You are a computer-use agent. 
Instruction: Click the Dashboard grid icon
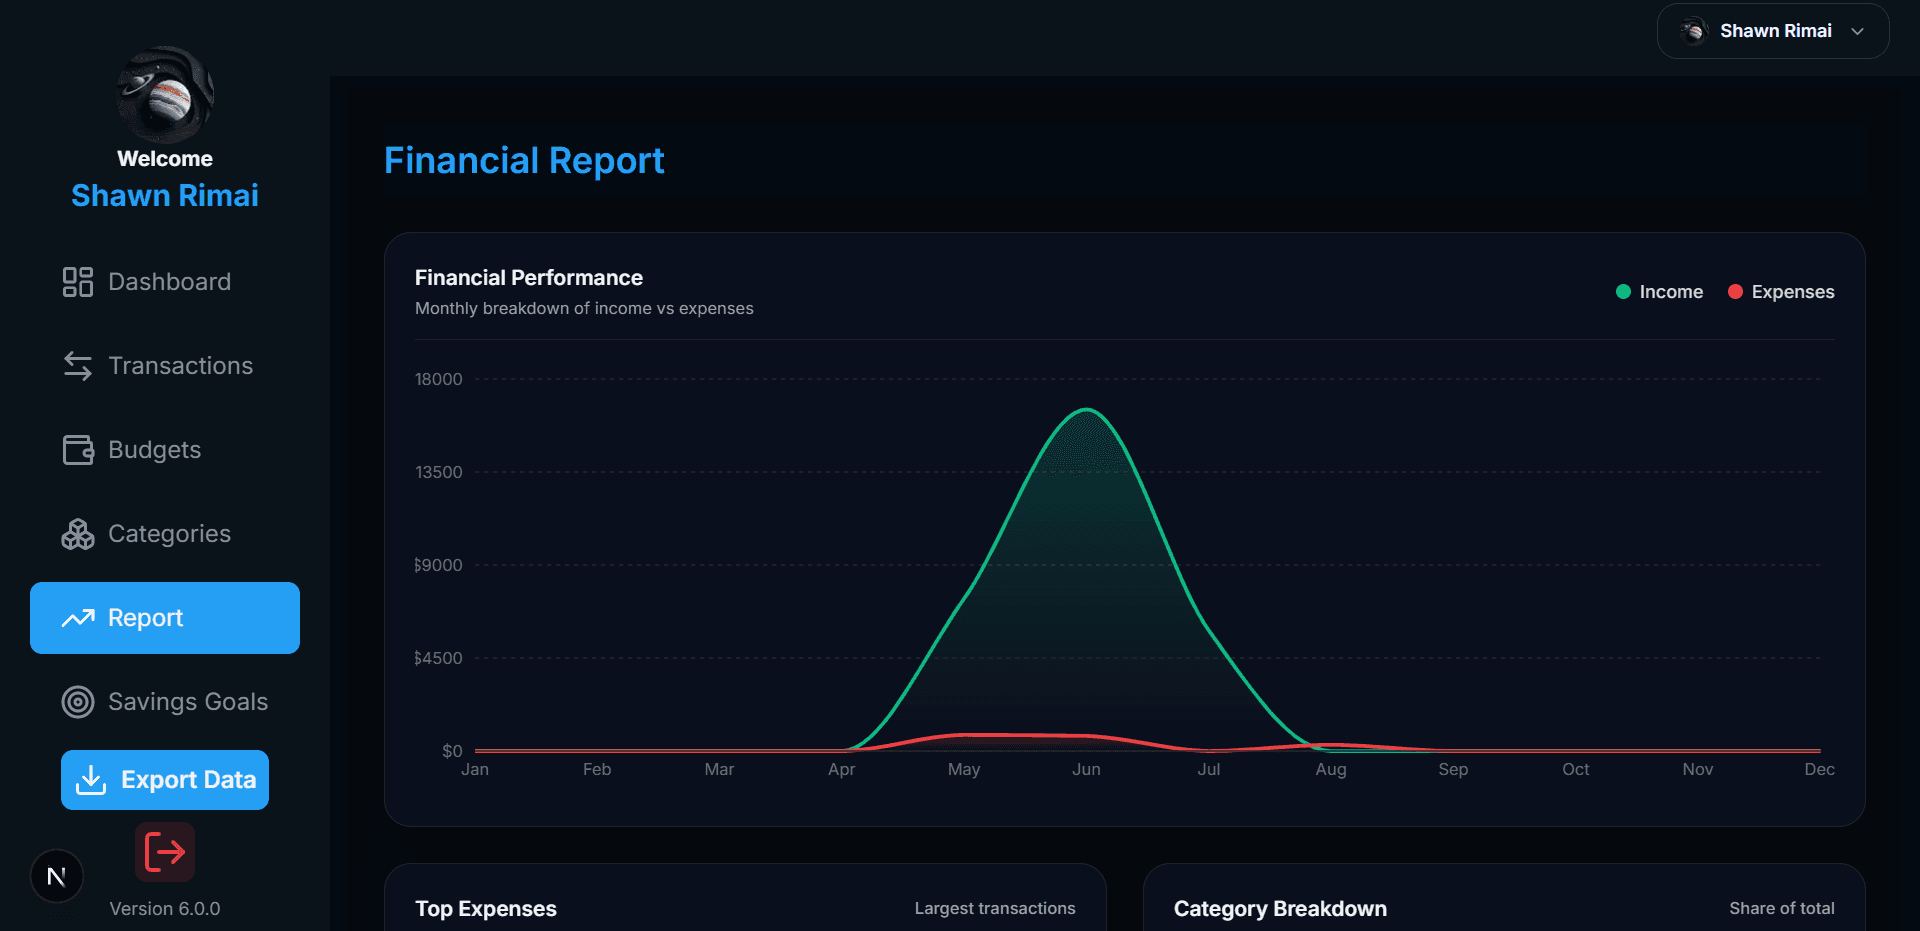(x=78, y=282)
